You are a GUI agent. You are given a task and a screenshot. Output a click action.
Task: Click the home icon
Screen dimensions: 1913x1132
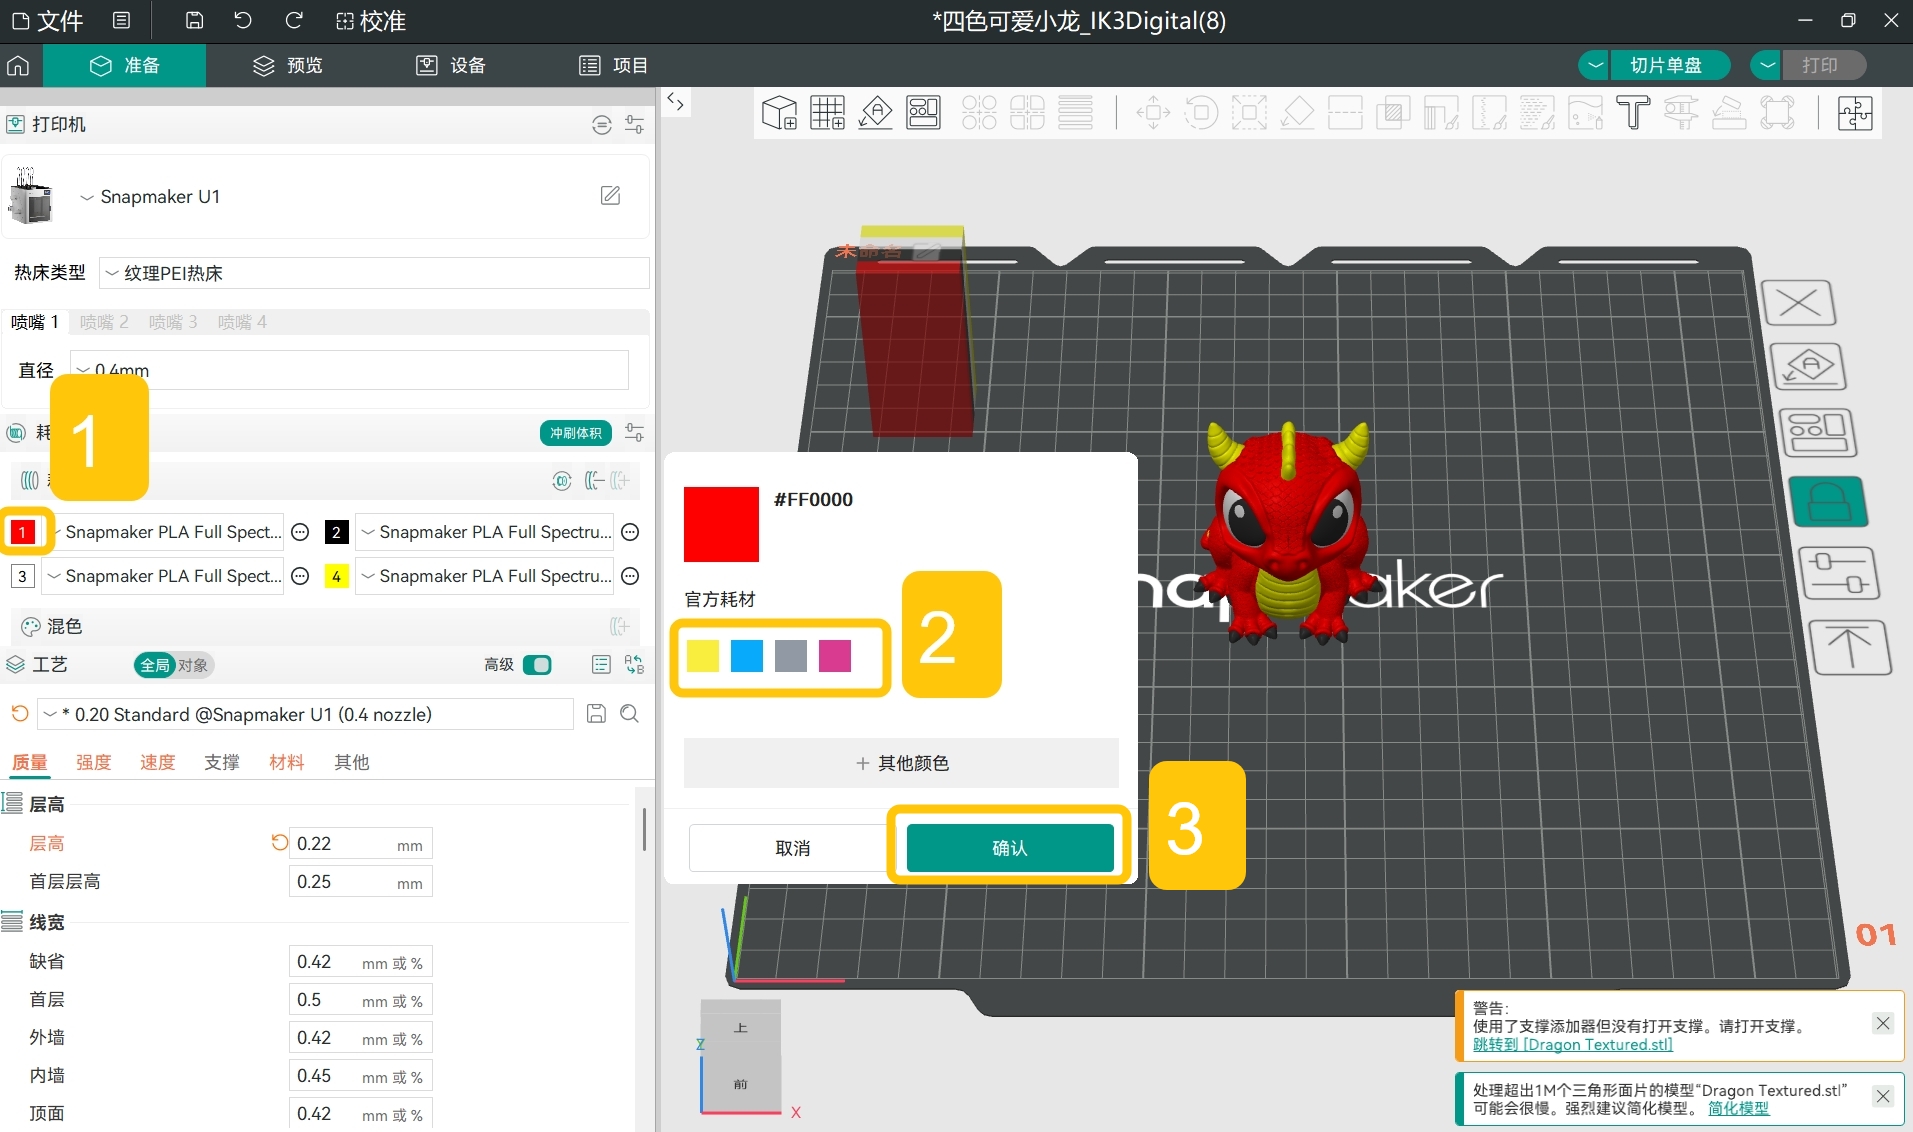(18, 66)
